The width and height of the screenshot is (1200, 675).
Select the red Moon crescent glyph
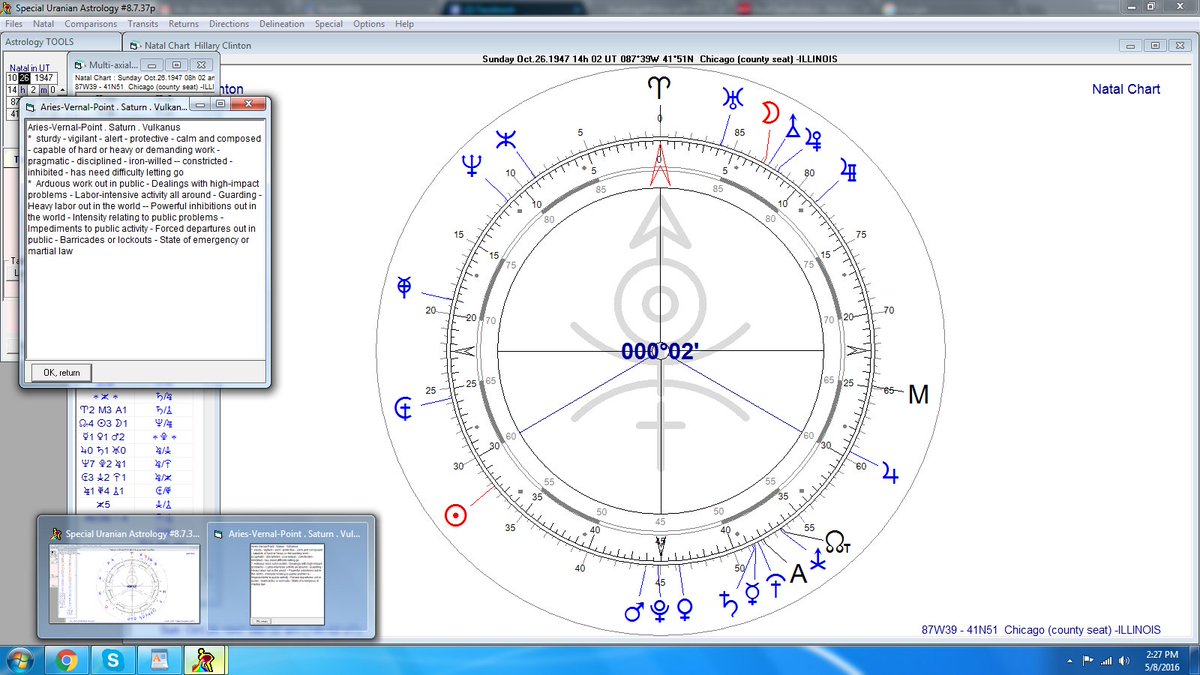click(770, 112)
